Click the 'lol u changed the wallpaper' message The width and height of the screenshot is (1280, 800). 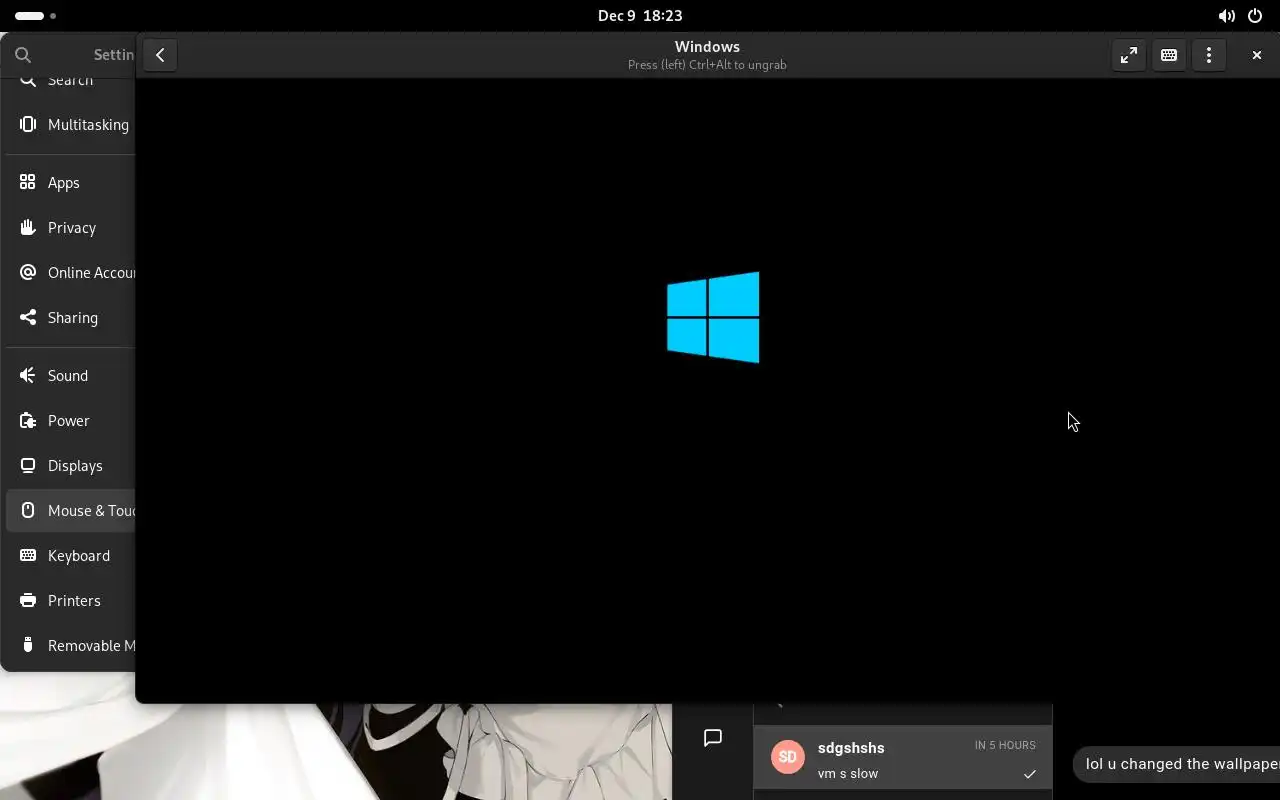(1178, 764)
